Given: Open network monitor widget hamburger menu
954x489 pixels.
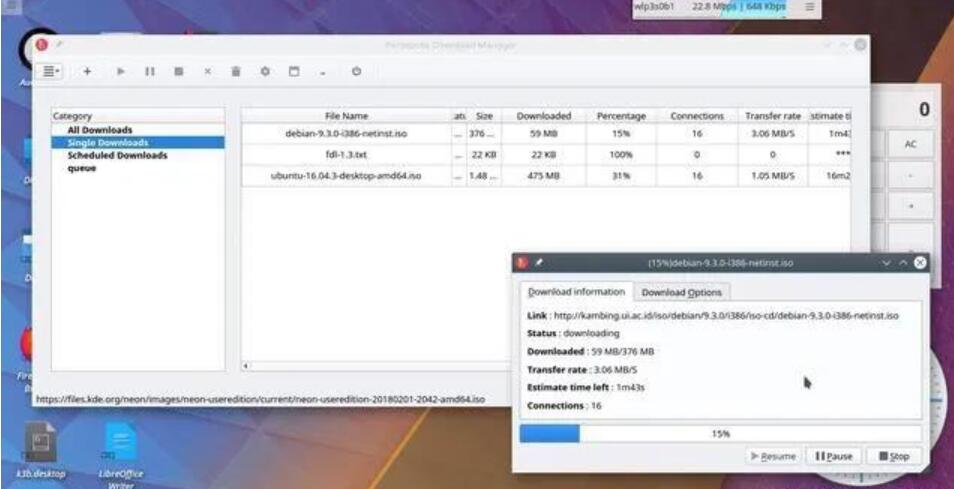Looking at the screenshot, I should coord(810,7).
